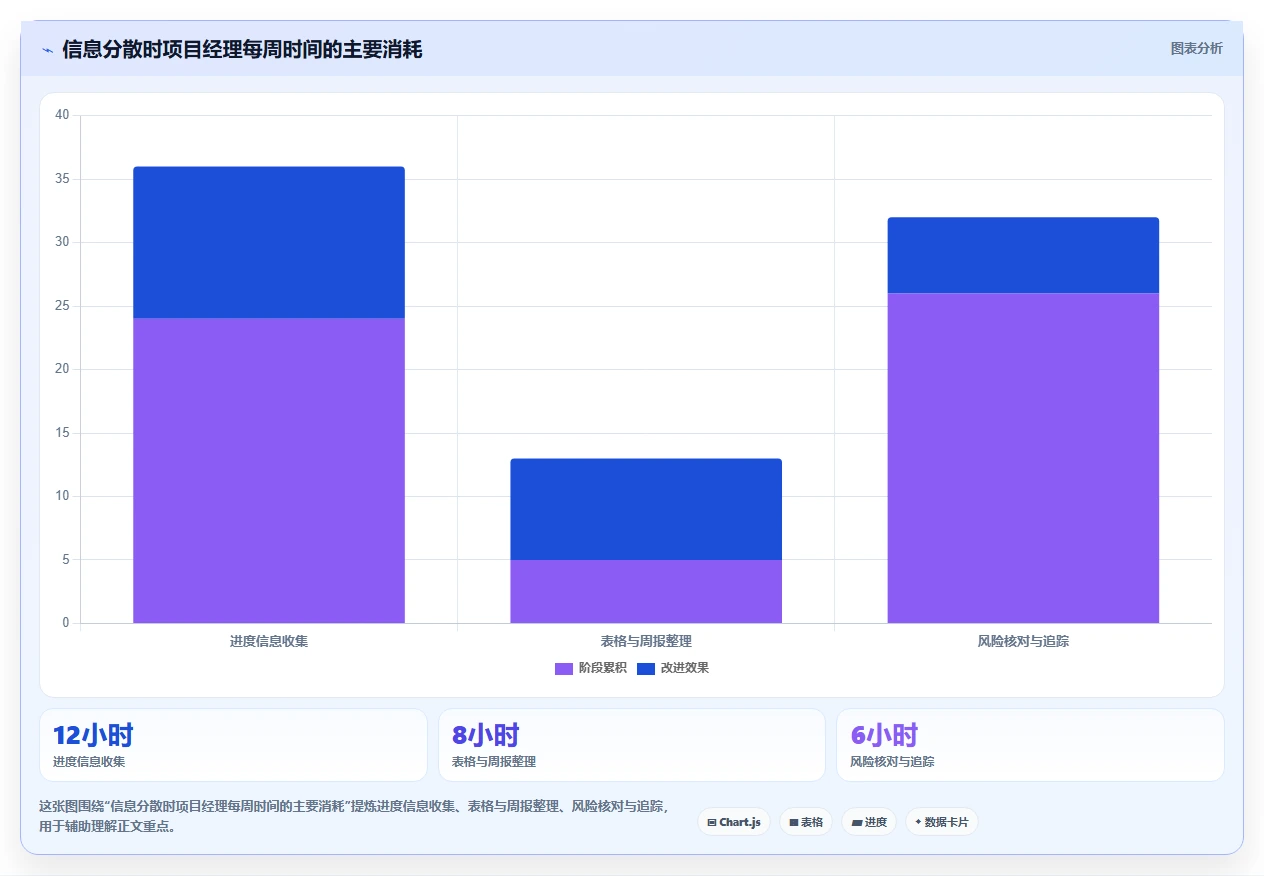The width and height of the screenshot is (1264, 876).
Task: Select the 12小时 进度信息收集 data card
Action: pyautogui.click(x=233, y=745)
